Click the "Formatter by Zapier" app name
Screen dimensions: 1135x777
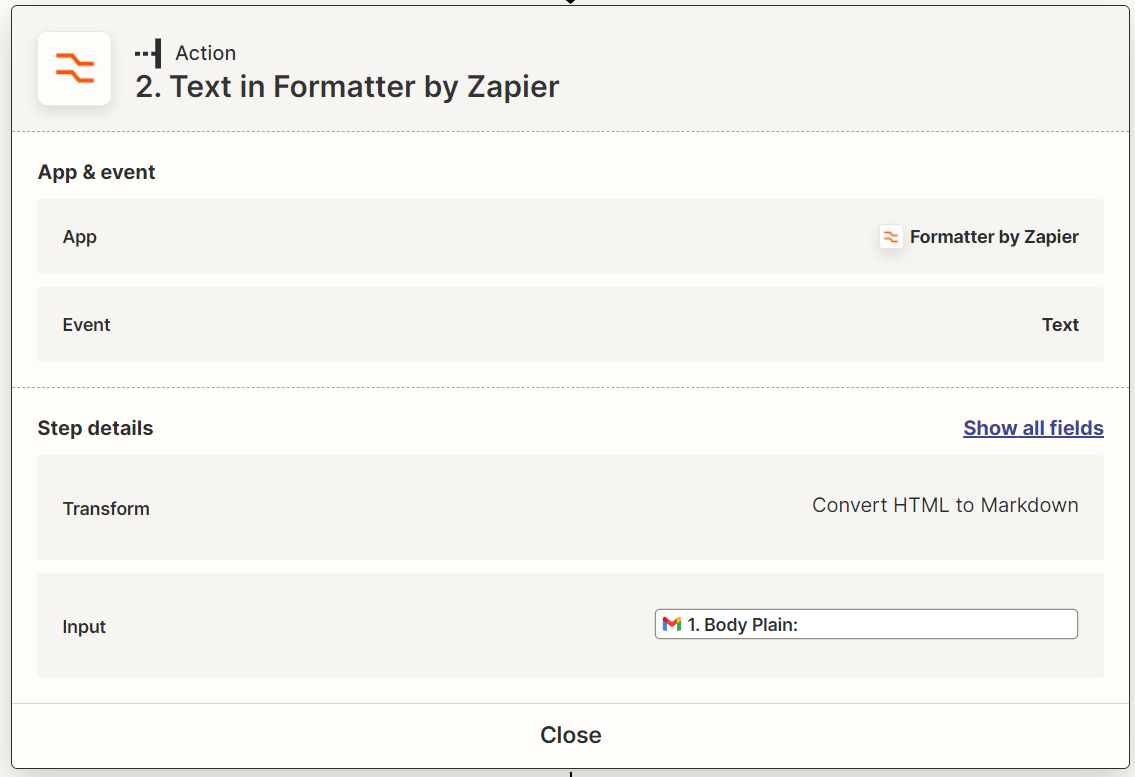(994, 237)
